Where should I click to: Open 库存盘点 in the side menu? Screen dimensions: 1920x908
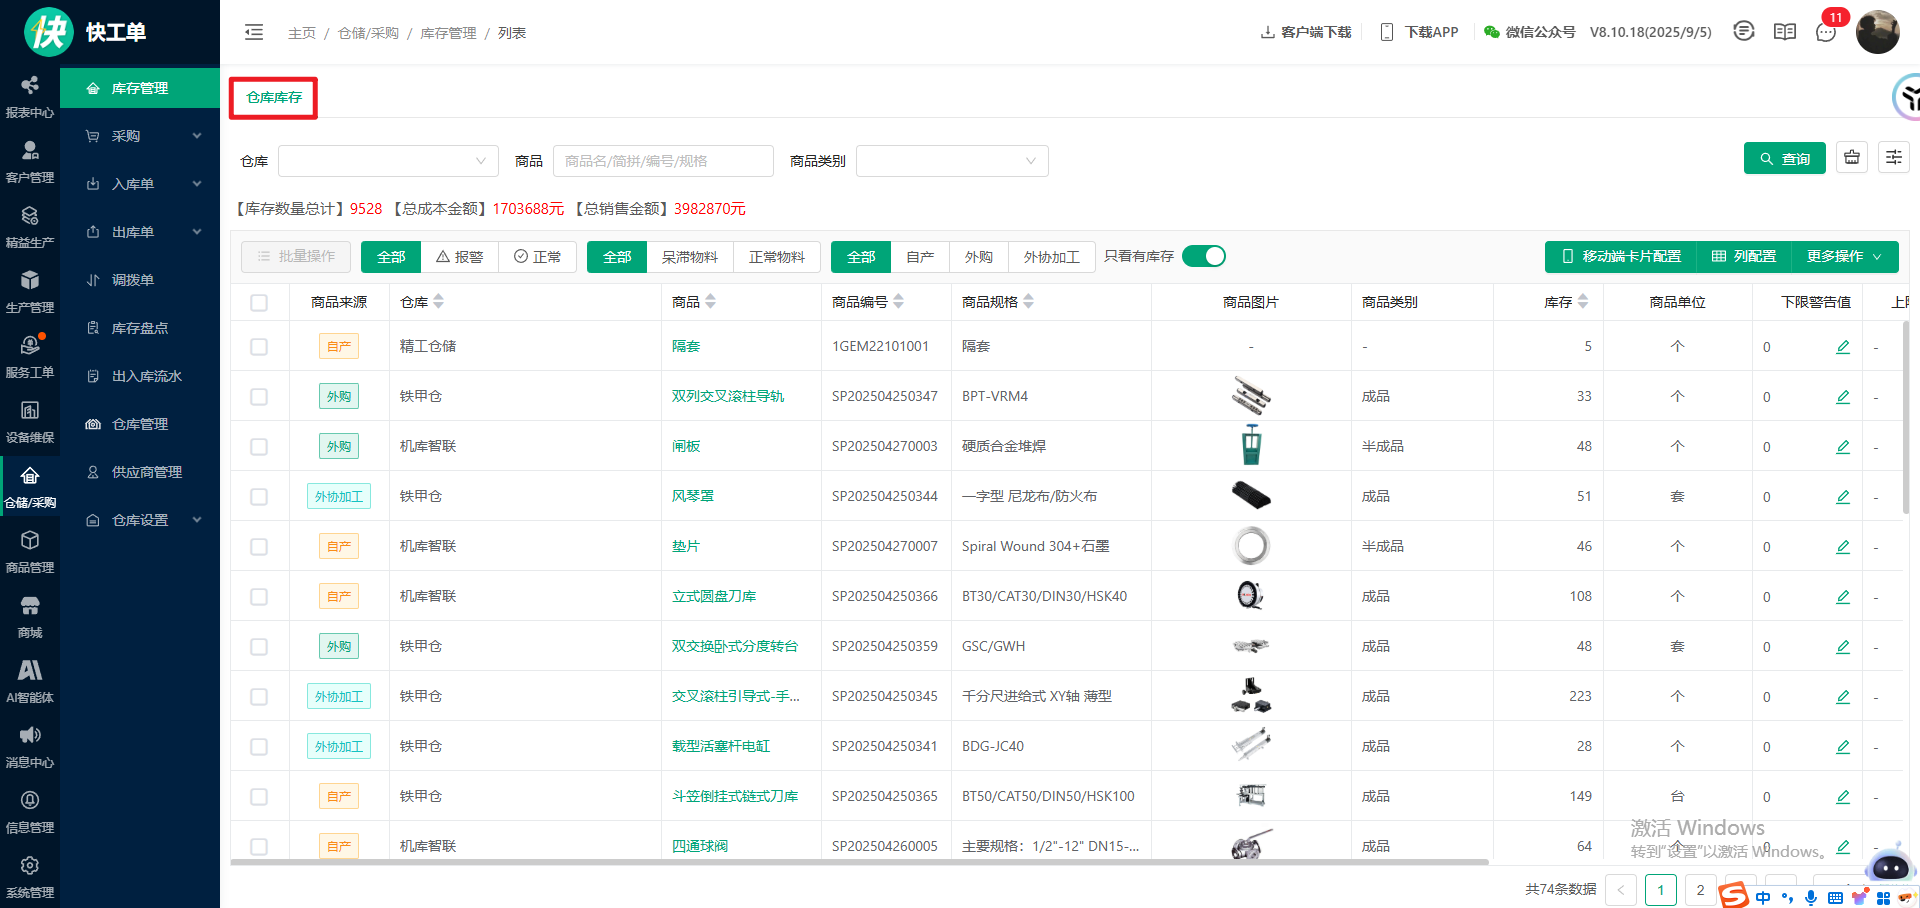pyautogui.click(x=139, y=328)
